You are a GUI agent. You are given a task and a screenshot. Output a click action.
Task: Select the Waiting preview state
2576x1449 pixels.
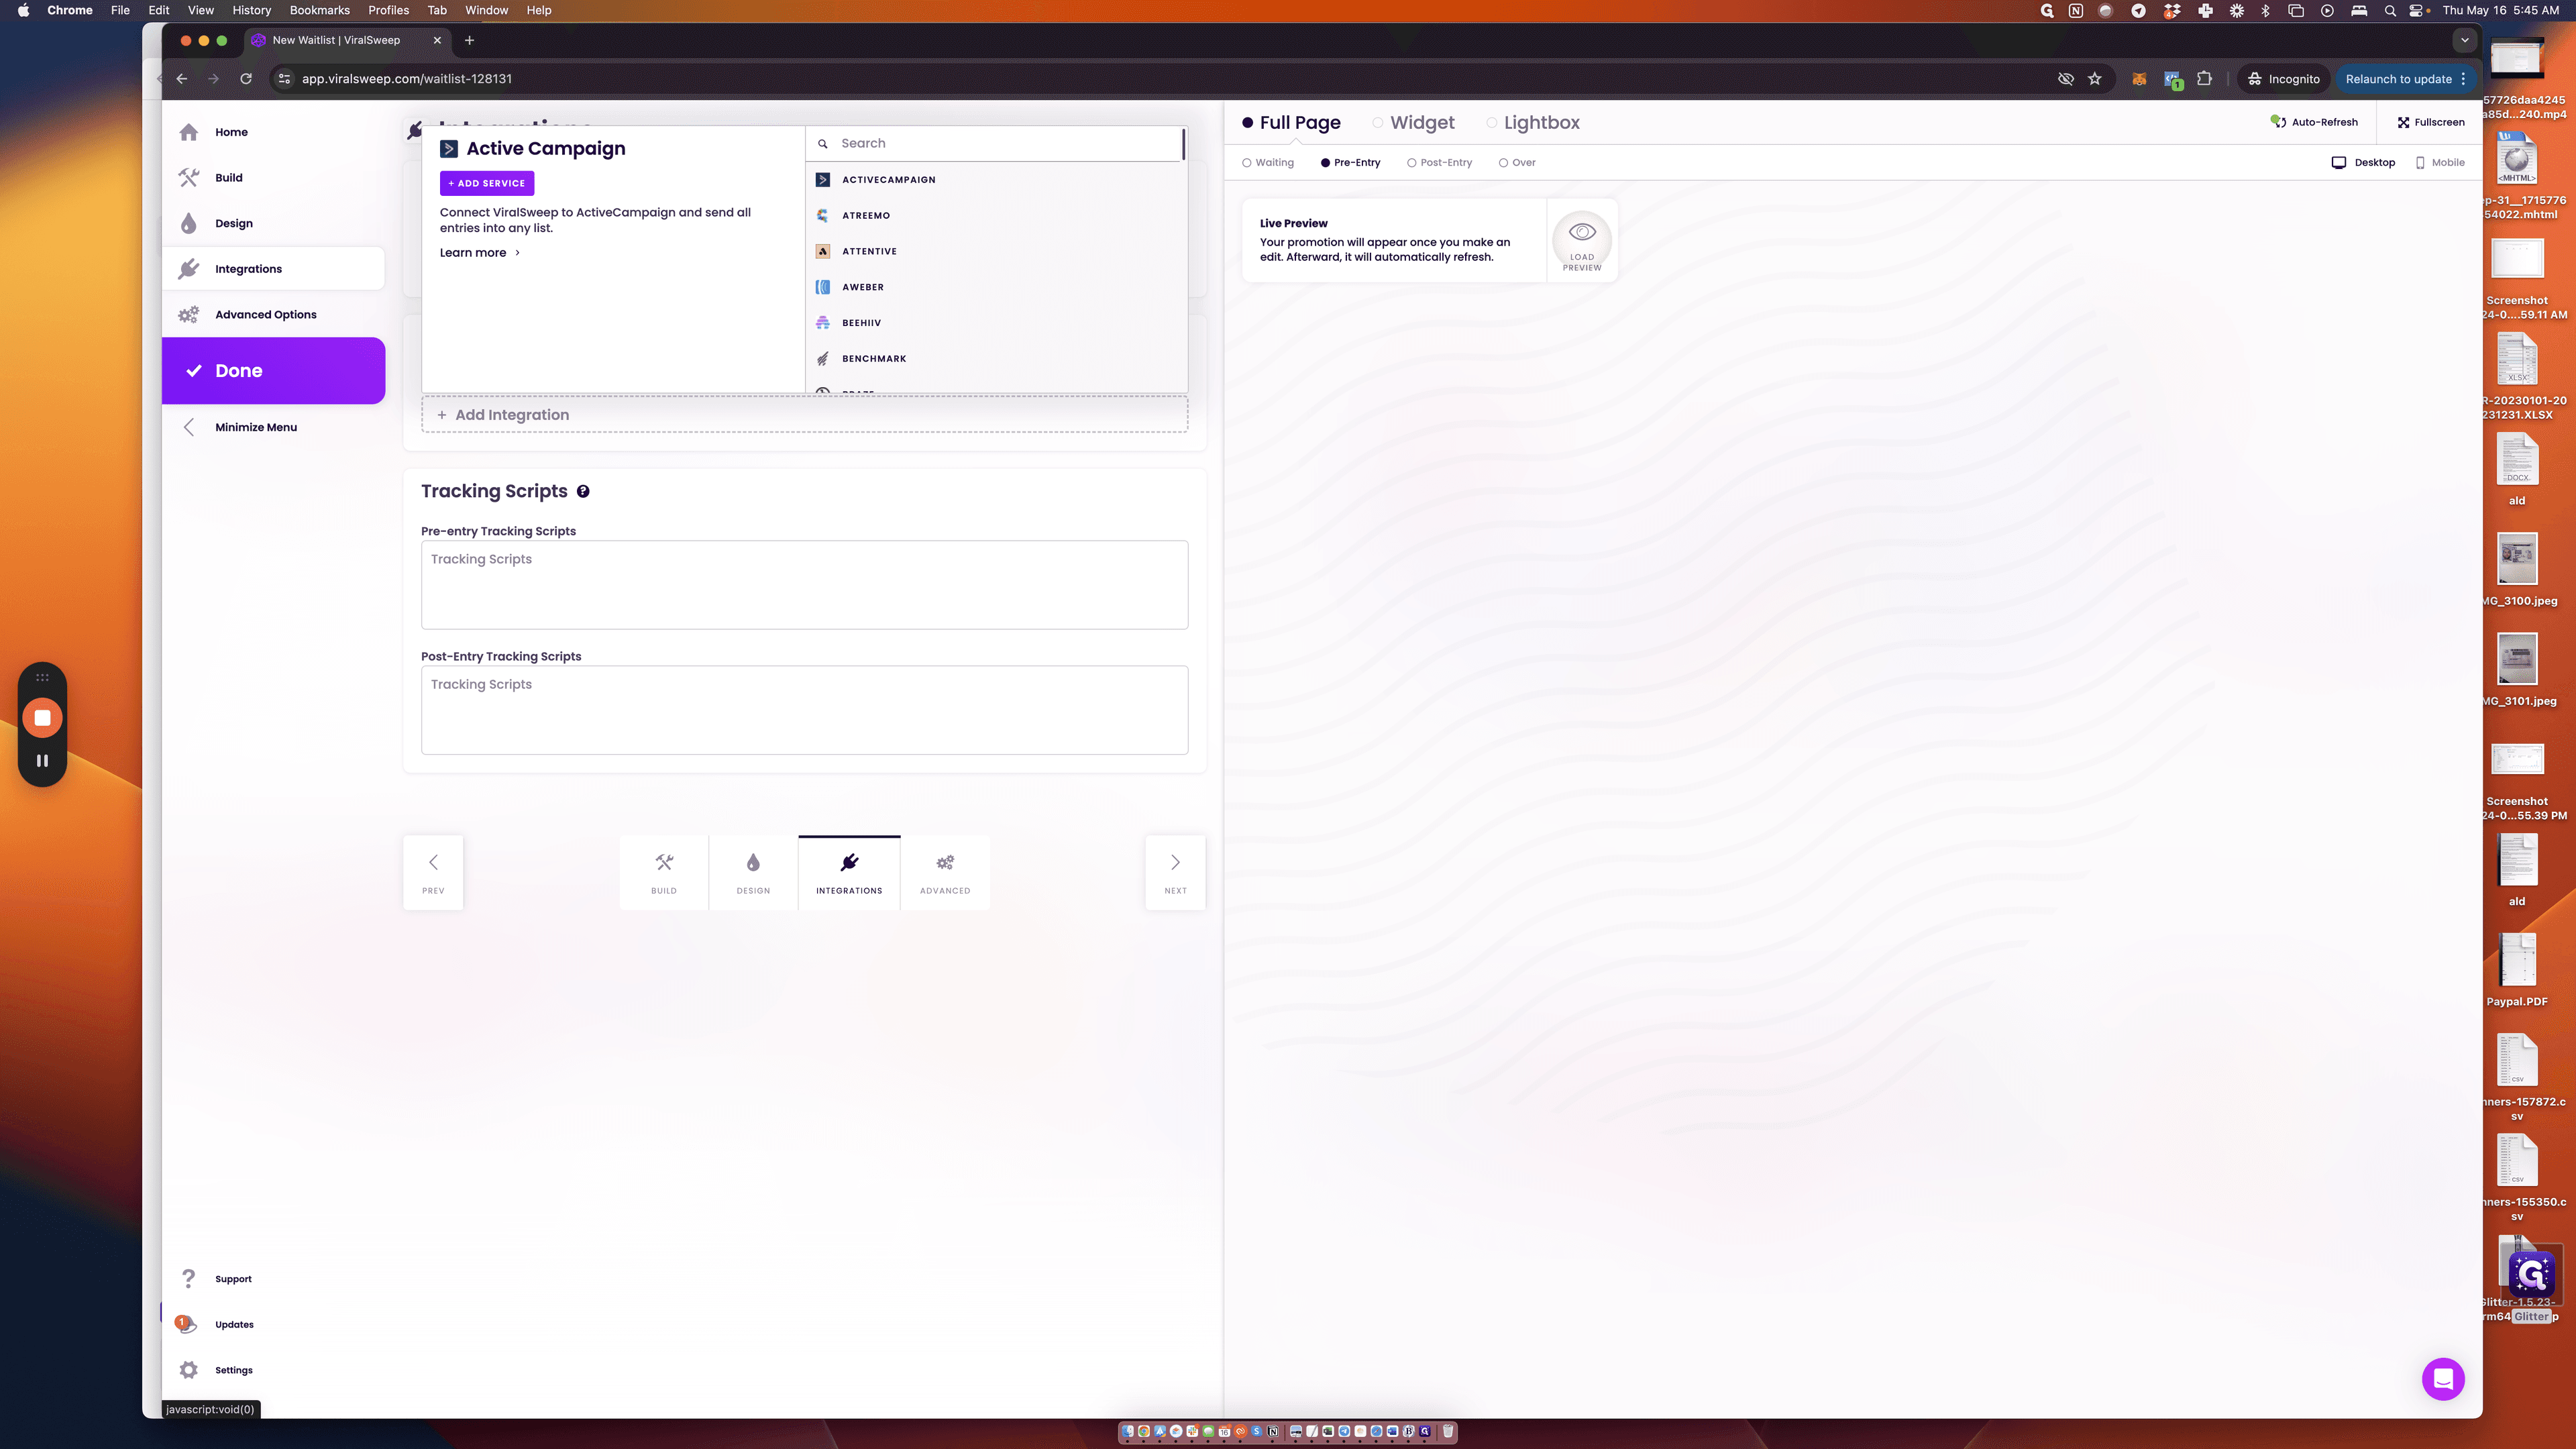[x=1268, y=162]
